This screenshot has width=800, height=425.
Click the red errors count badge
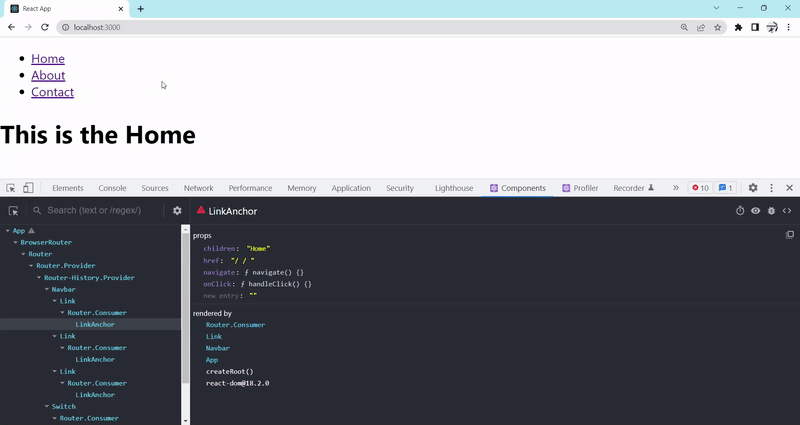click(x=701, y=188)
